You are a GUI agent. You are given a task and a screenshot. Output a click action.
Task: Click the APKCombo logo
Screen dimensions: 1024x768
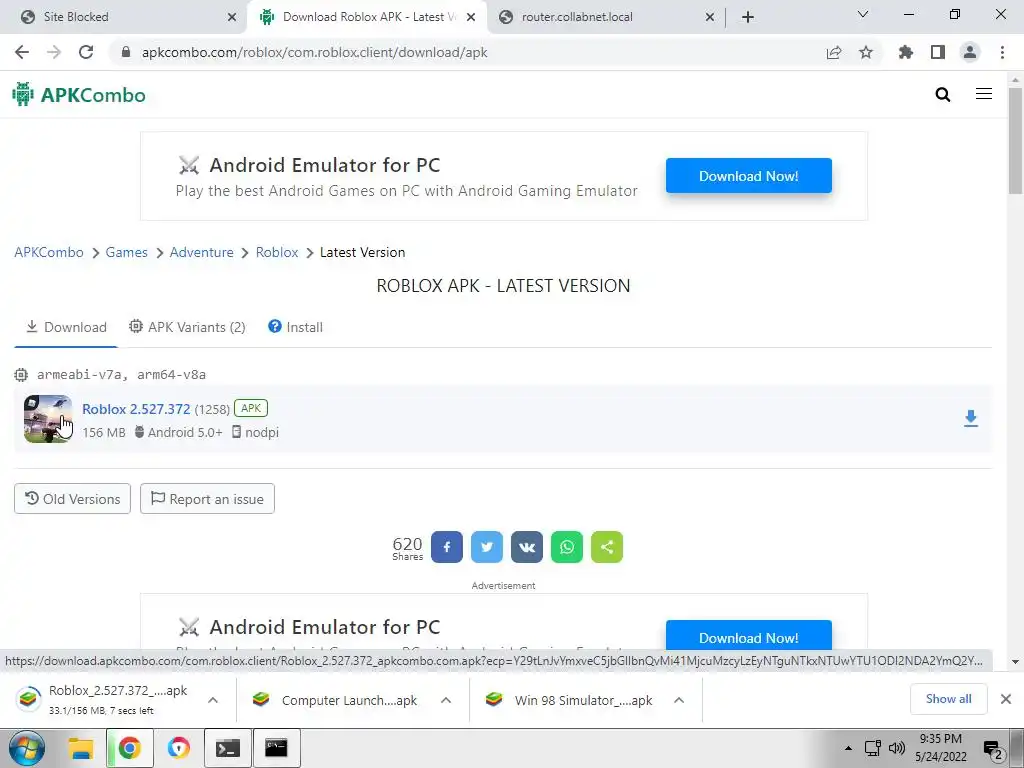click(x=79, y=95)
